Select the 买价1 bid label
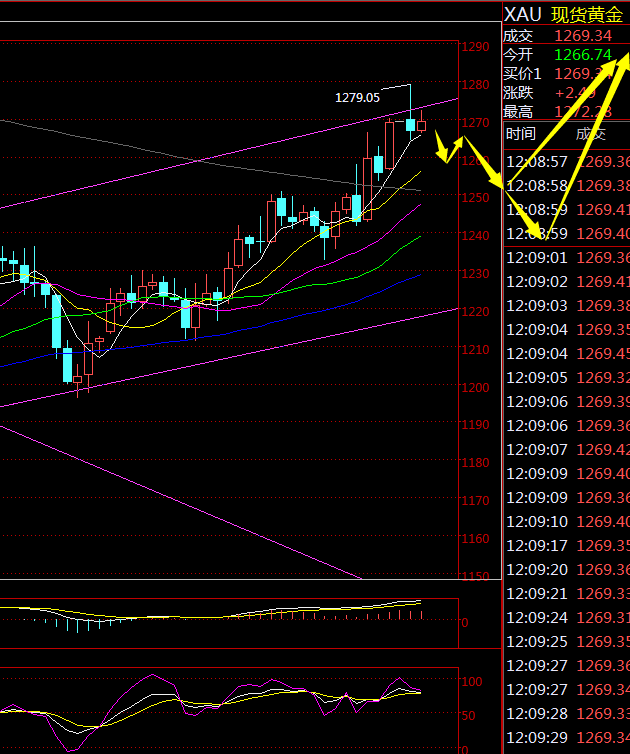The image size is (630, 754). 522,74
